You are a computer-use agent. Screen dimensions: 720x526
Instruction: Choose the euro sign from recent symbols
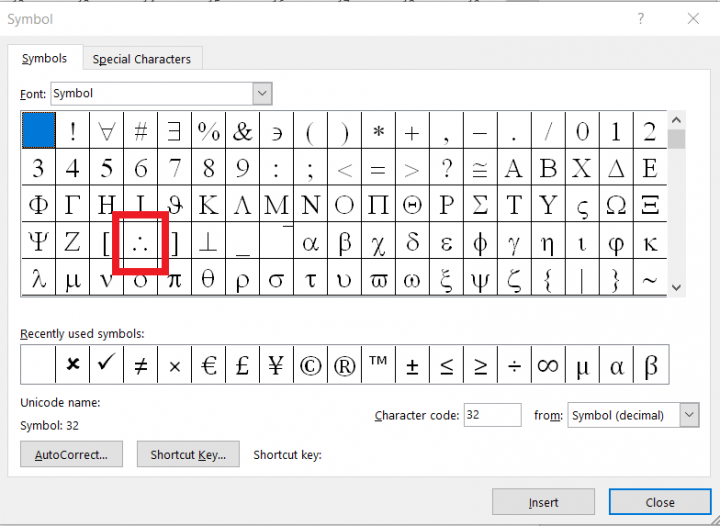point(208,366)
